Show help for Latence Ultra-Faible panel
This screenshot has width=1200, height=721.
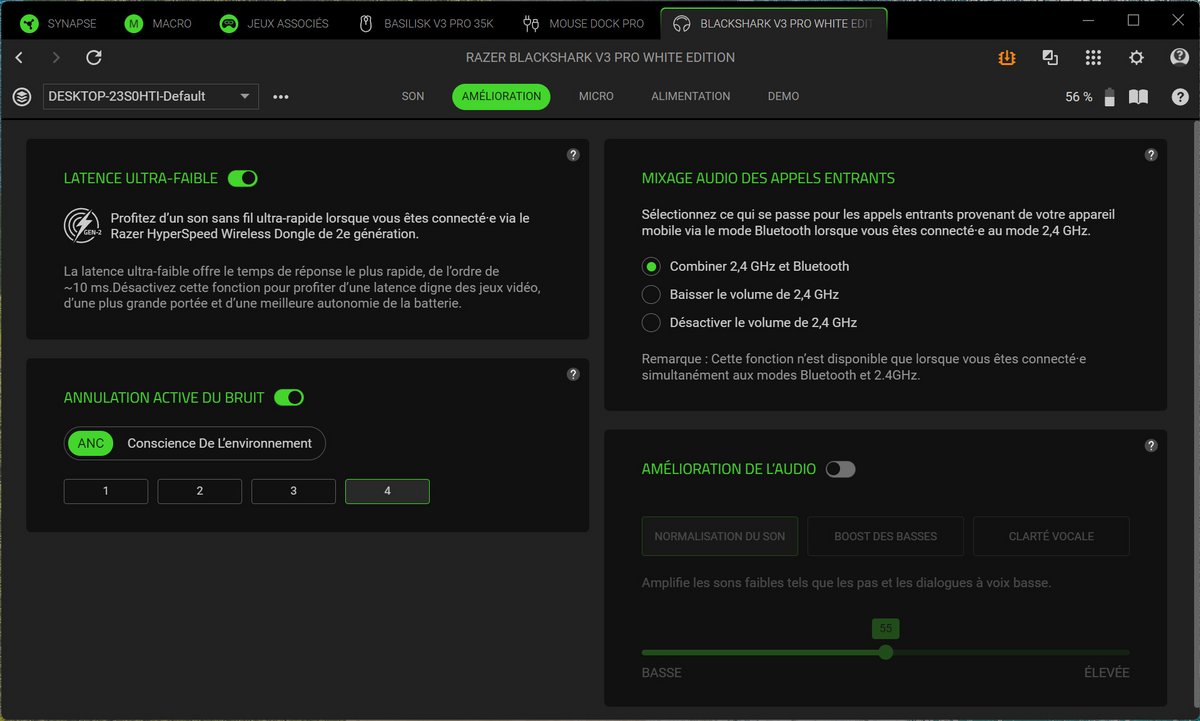573,155
